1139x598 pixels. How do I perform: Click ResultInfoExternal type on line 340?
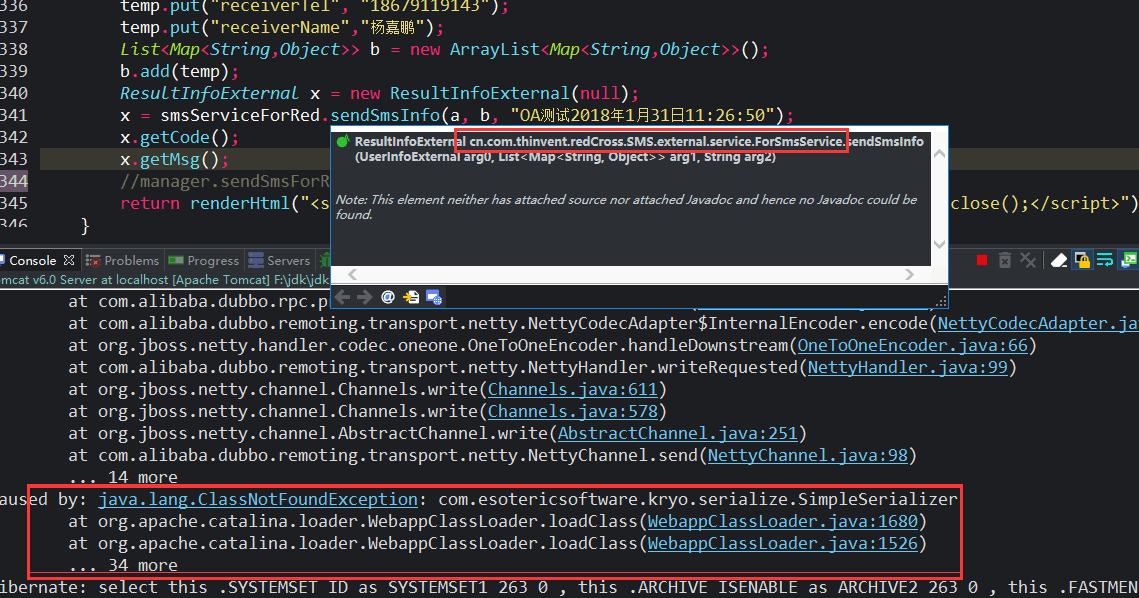pyautogui.click(x=209, y=93)
